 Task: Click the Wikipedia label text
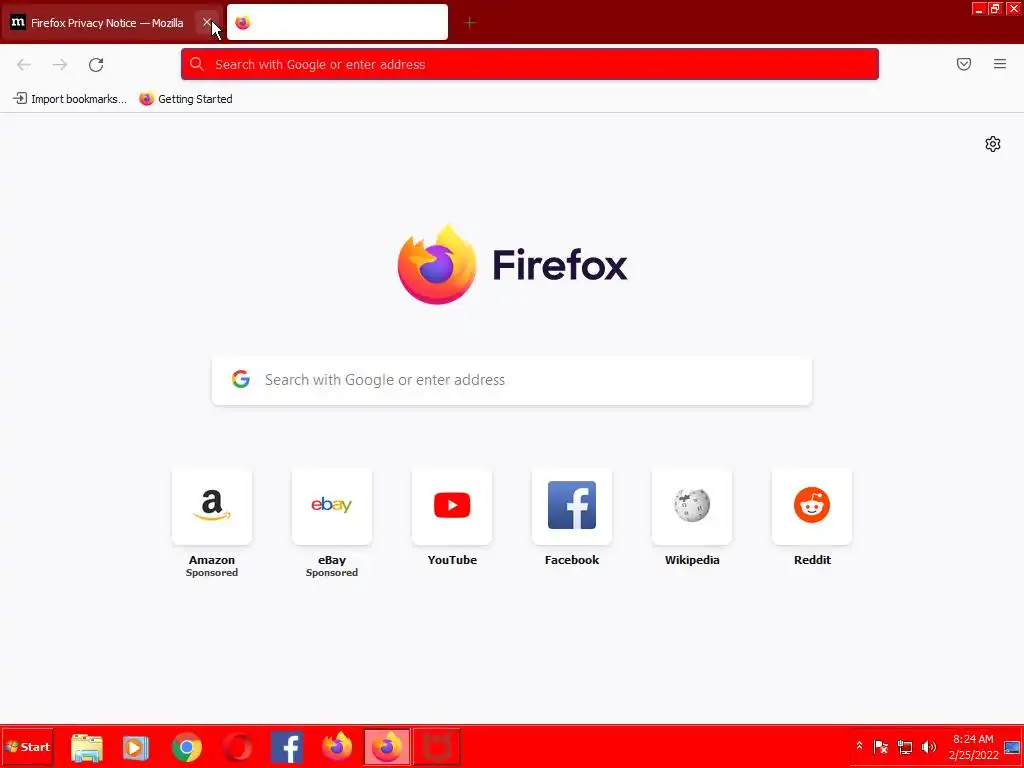click(x=692, y=560)
